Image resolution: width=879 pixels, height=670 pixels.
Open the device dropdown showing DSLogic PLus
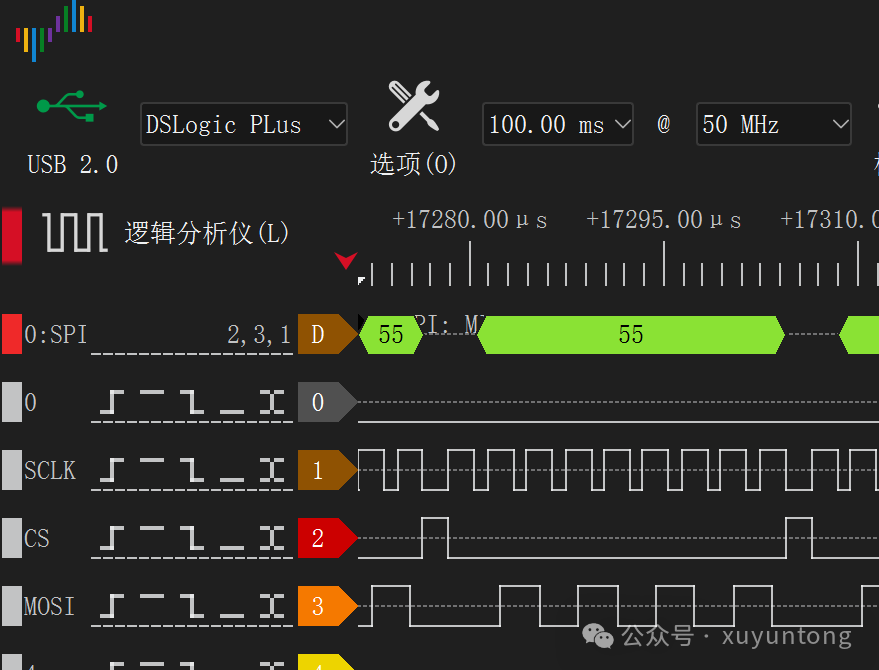[244, 124]
